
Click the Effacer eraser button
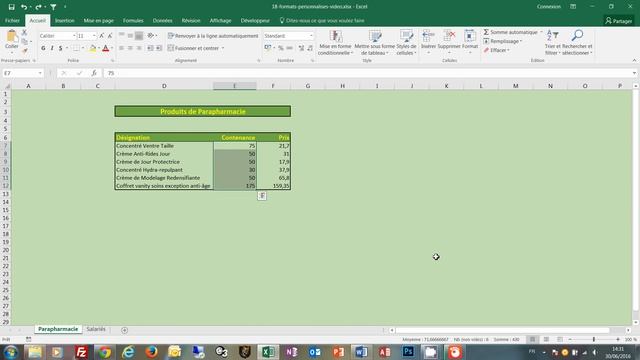(496, 50)
